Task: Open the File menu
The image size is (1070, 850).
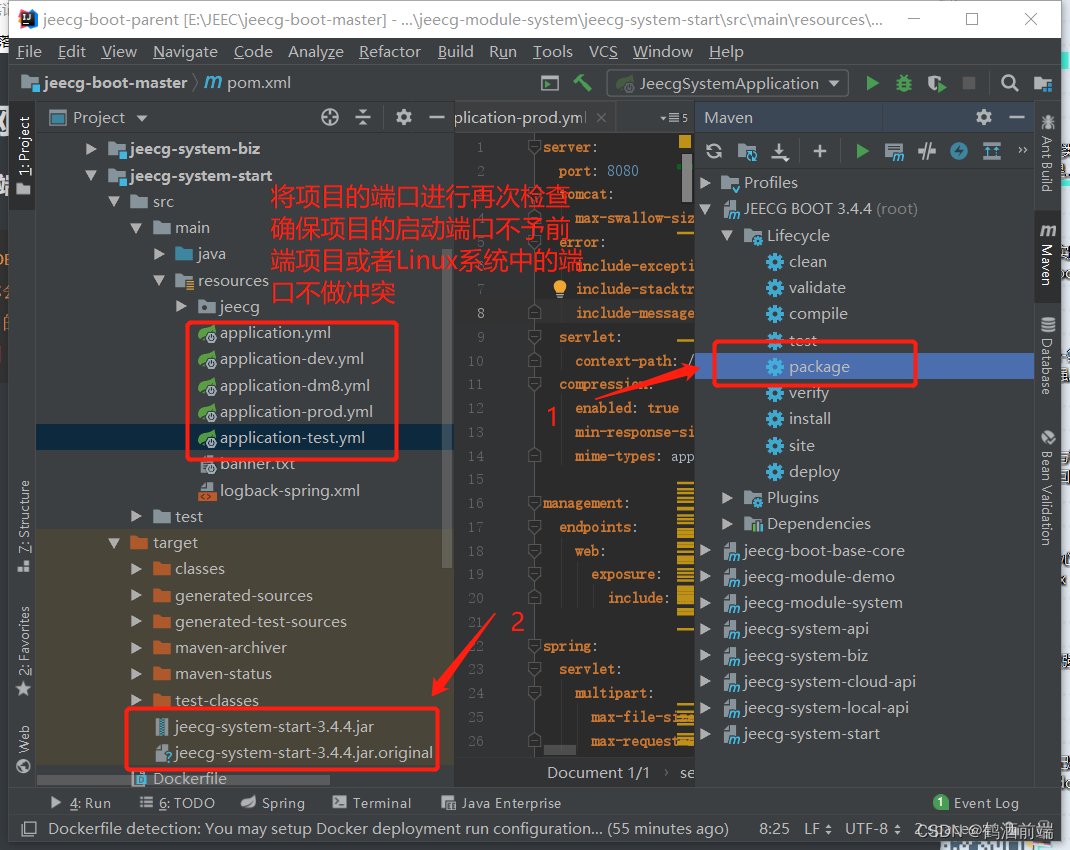Action: click(29, 52)
